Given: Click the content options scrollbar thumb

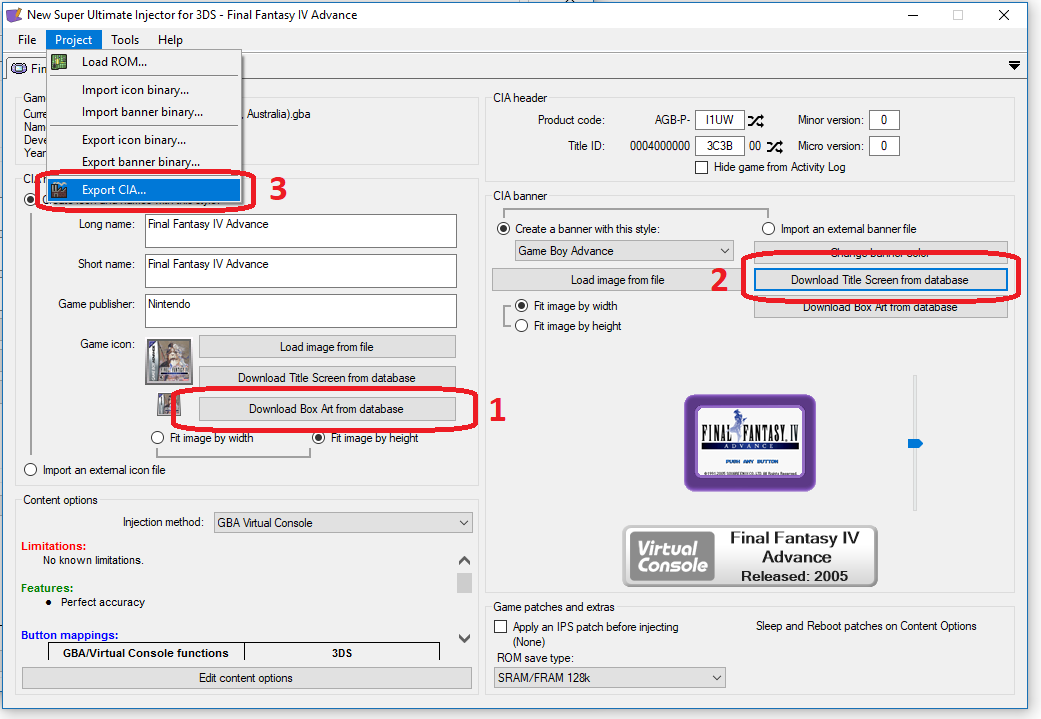Looking at the screenshot, I should click(x=465, y=583).
